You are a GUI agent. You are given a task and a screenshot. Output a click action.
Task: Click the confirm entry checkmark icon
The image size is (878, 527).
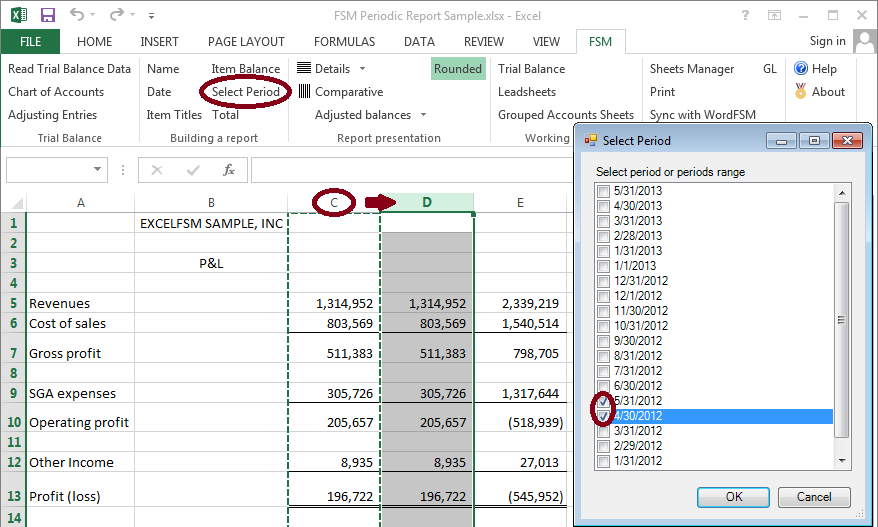tap(193, 170)
